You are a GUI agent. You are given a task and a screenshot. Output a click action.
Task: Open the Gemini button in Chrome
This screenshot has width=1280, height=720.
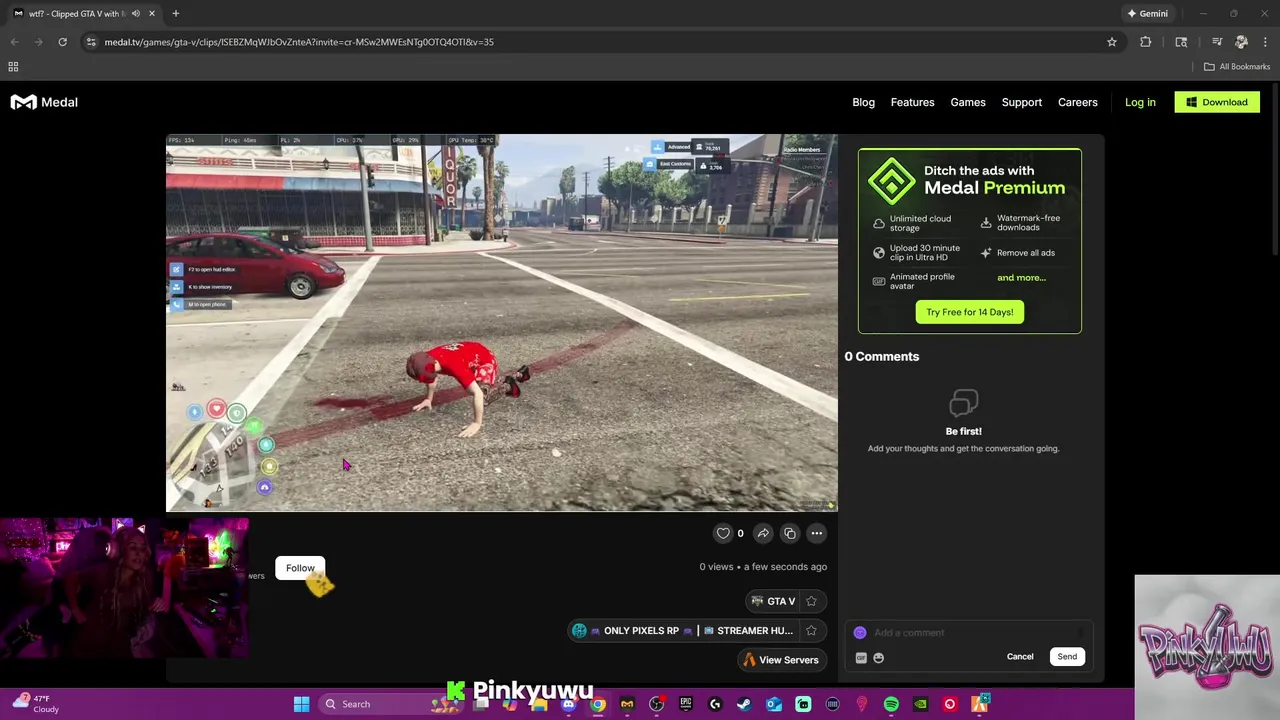[x=1147, y=14]
